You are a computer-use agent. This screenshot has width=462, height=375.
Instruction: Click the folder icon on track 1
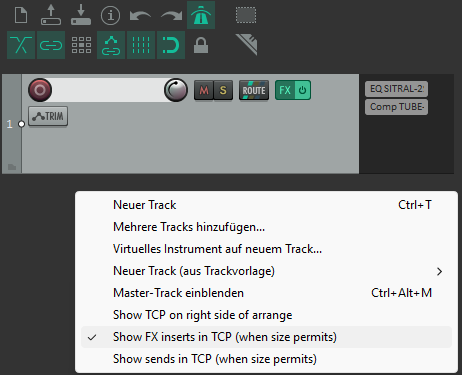click(x=12, y=167)
